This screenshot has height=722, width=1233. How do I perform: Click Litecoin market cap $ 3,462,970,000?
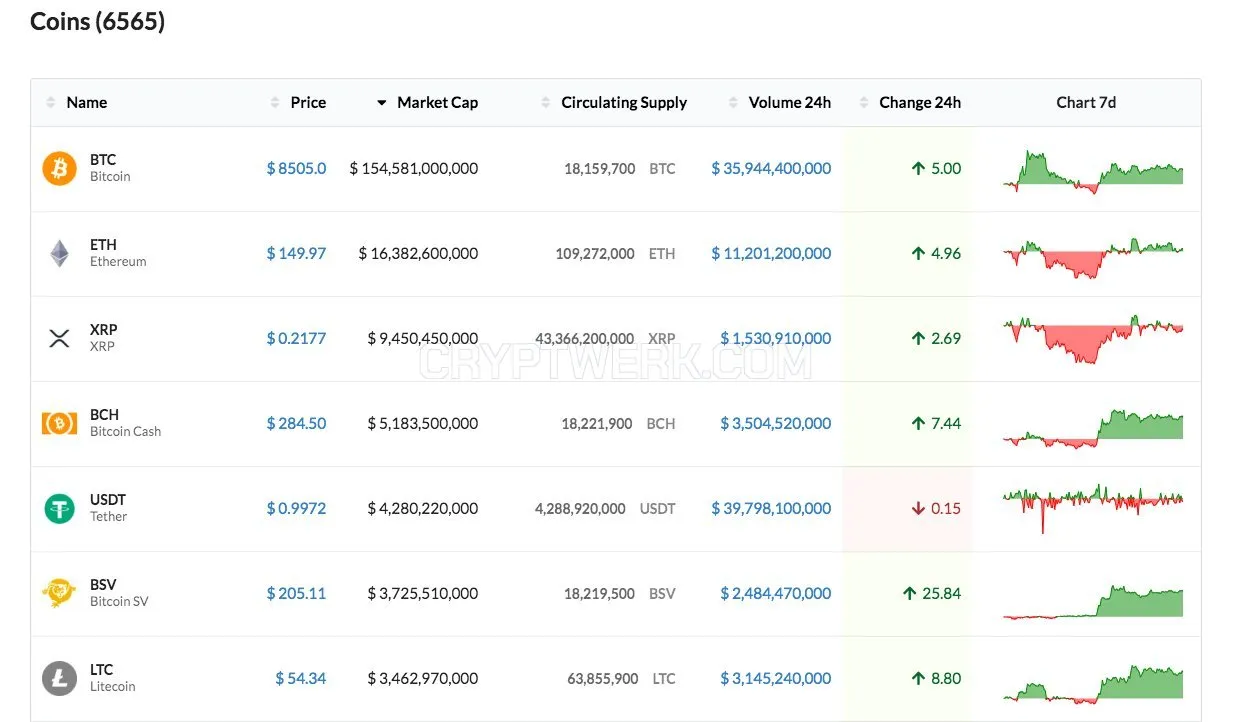(x=423, y=678)
